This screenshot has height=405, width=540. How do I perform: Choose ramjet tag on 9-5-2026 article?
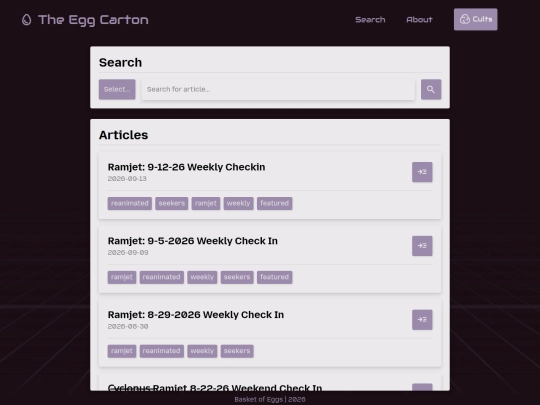(122, 277)
